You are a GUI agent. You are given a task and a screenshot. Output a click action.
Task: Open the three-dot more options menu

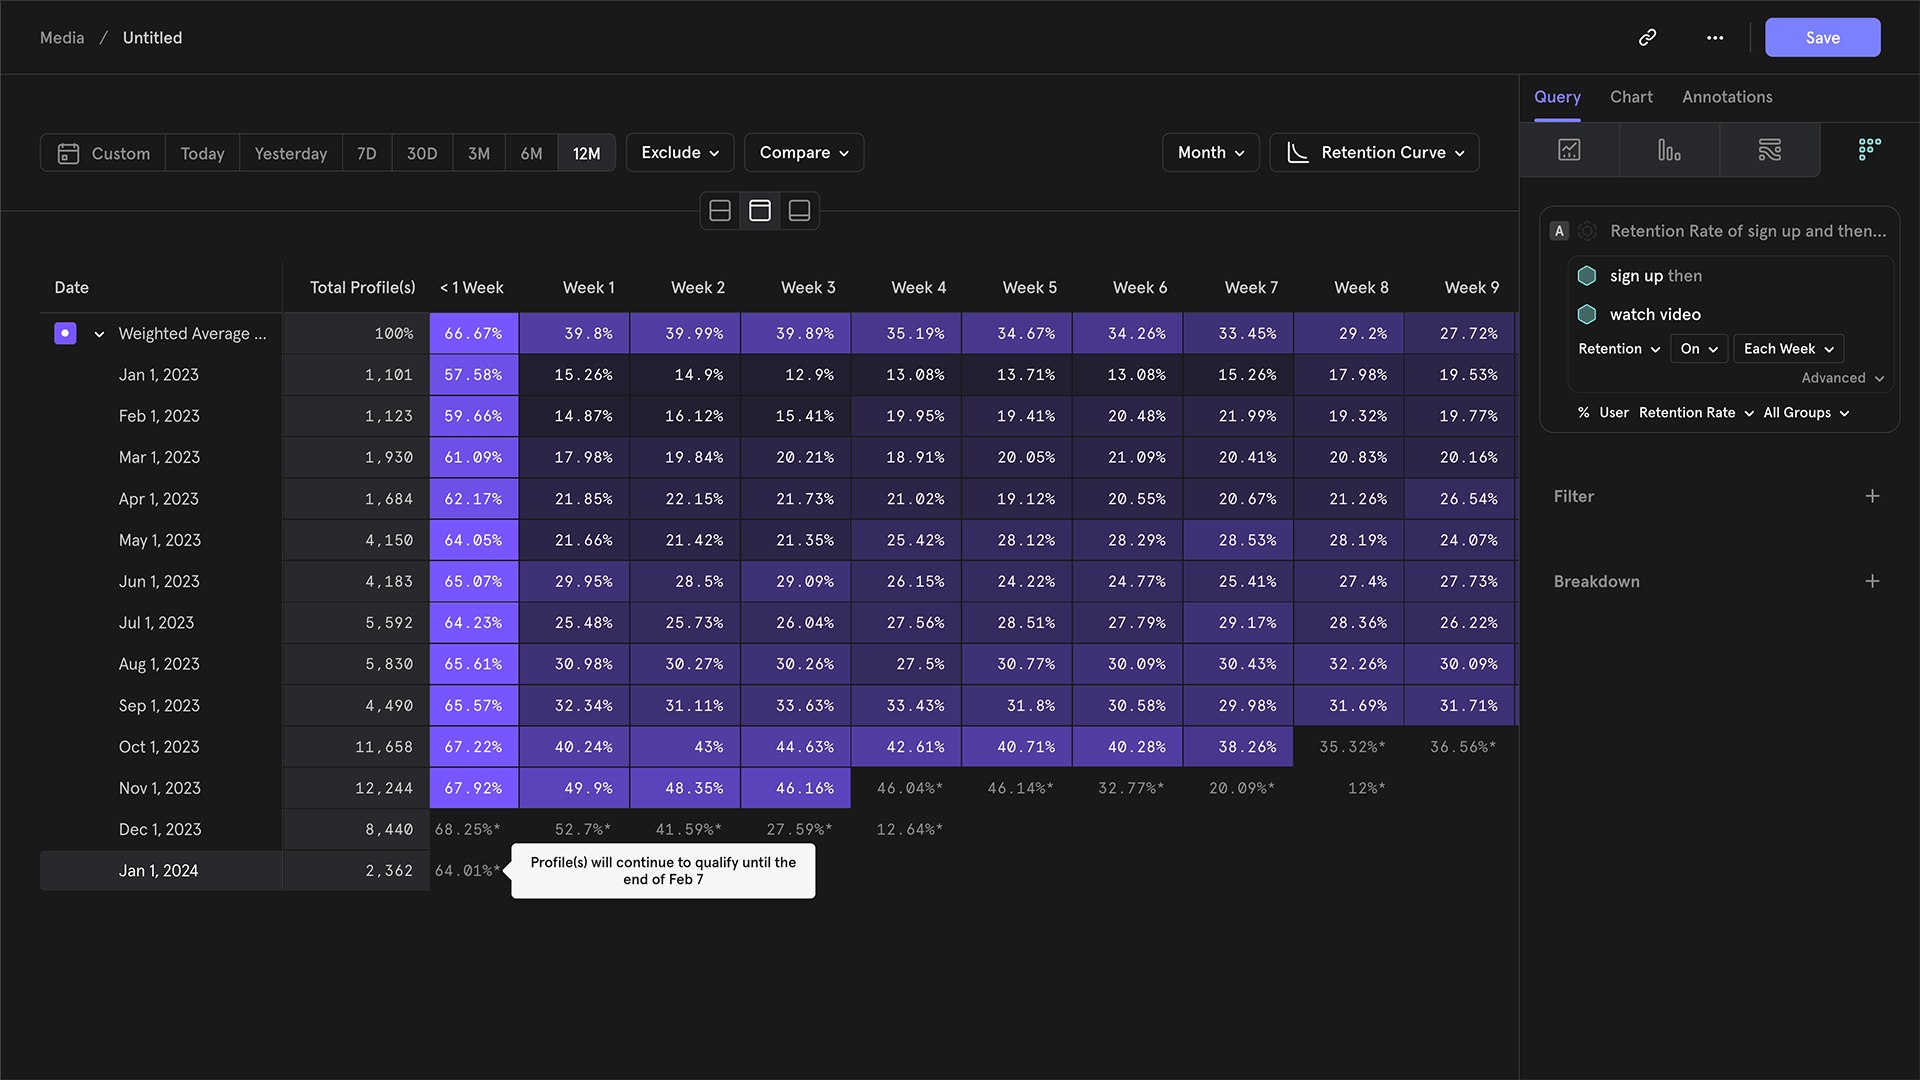(1715, 37)
